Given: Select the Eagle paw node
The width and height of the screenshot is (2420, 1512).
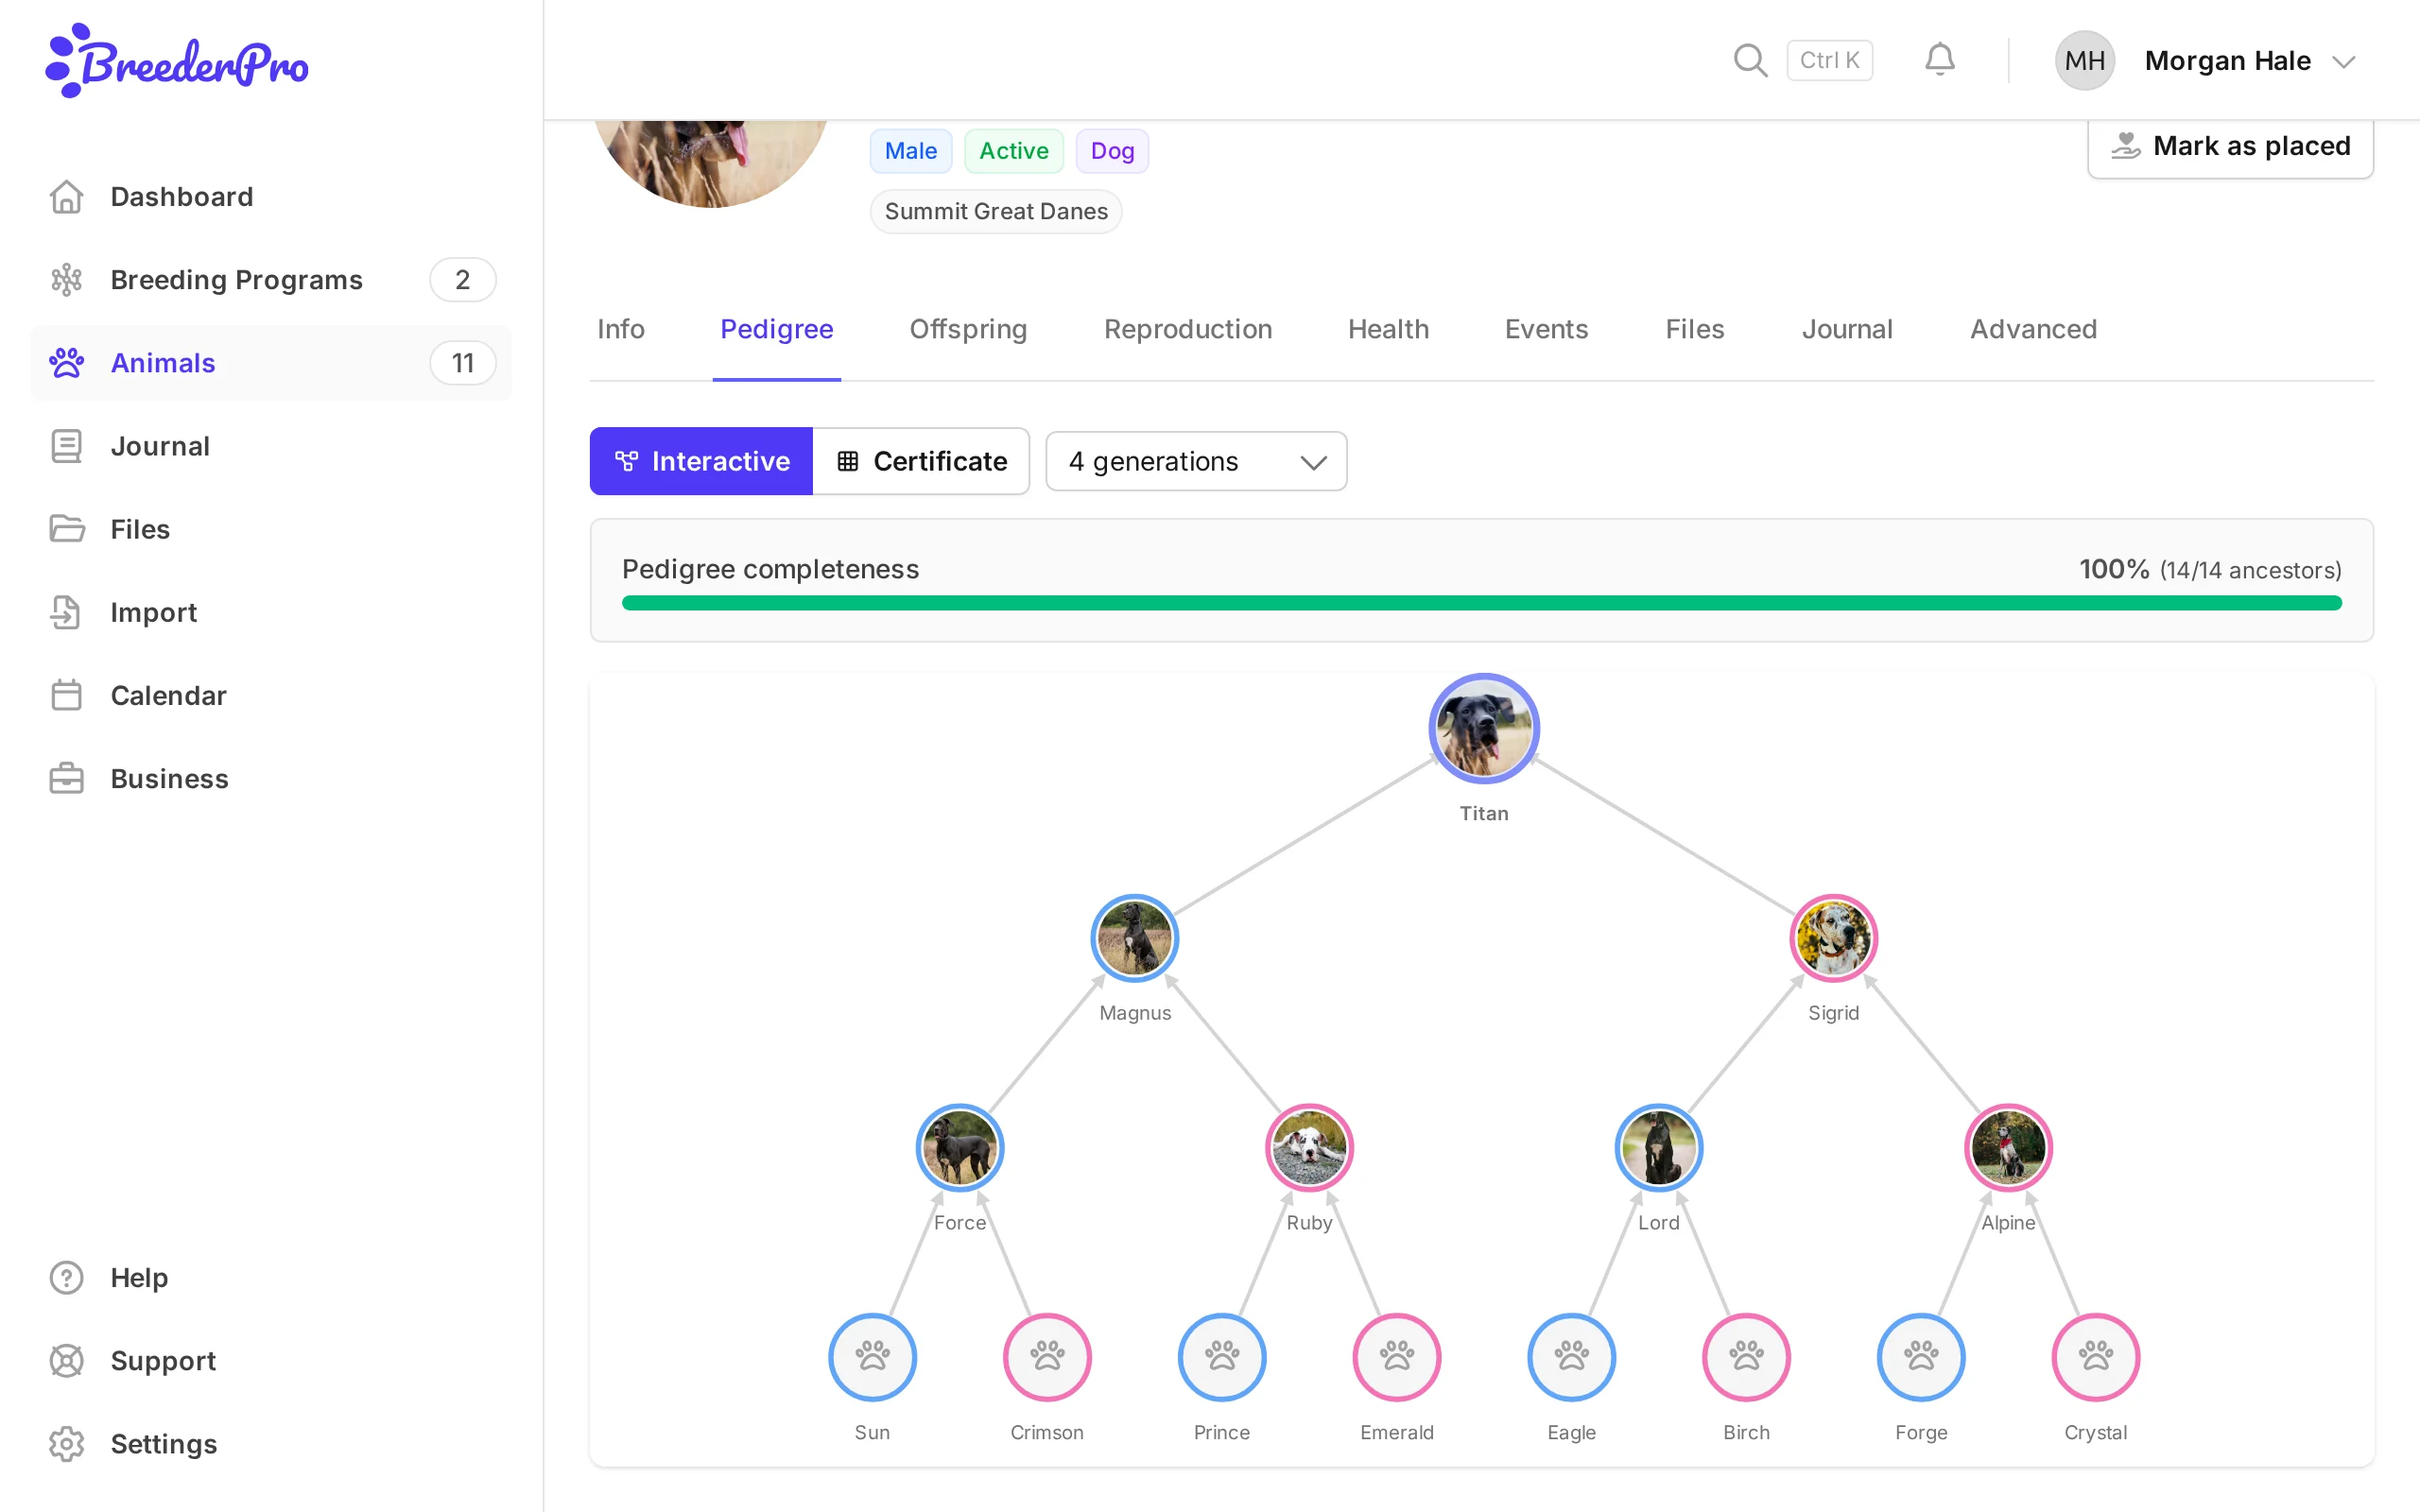Looking at the screenshot, I should (x=1571, y=1357).
